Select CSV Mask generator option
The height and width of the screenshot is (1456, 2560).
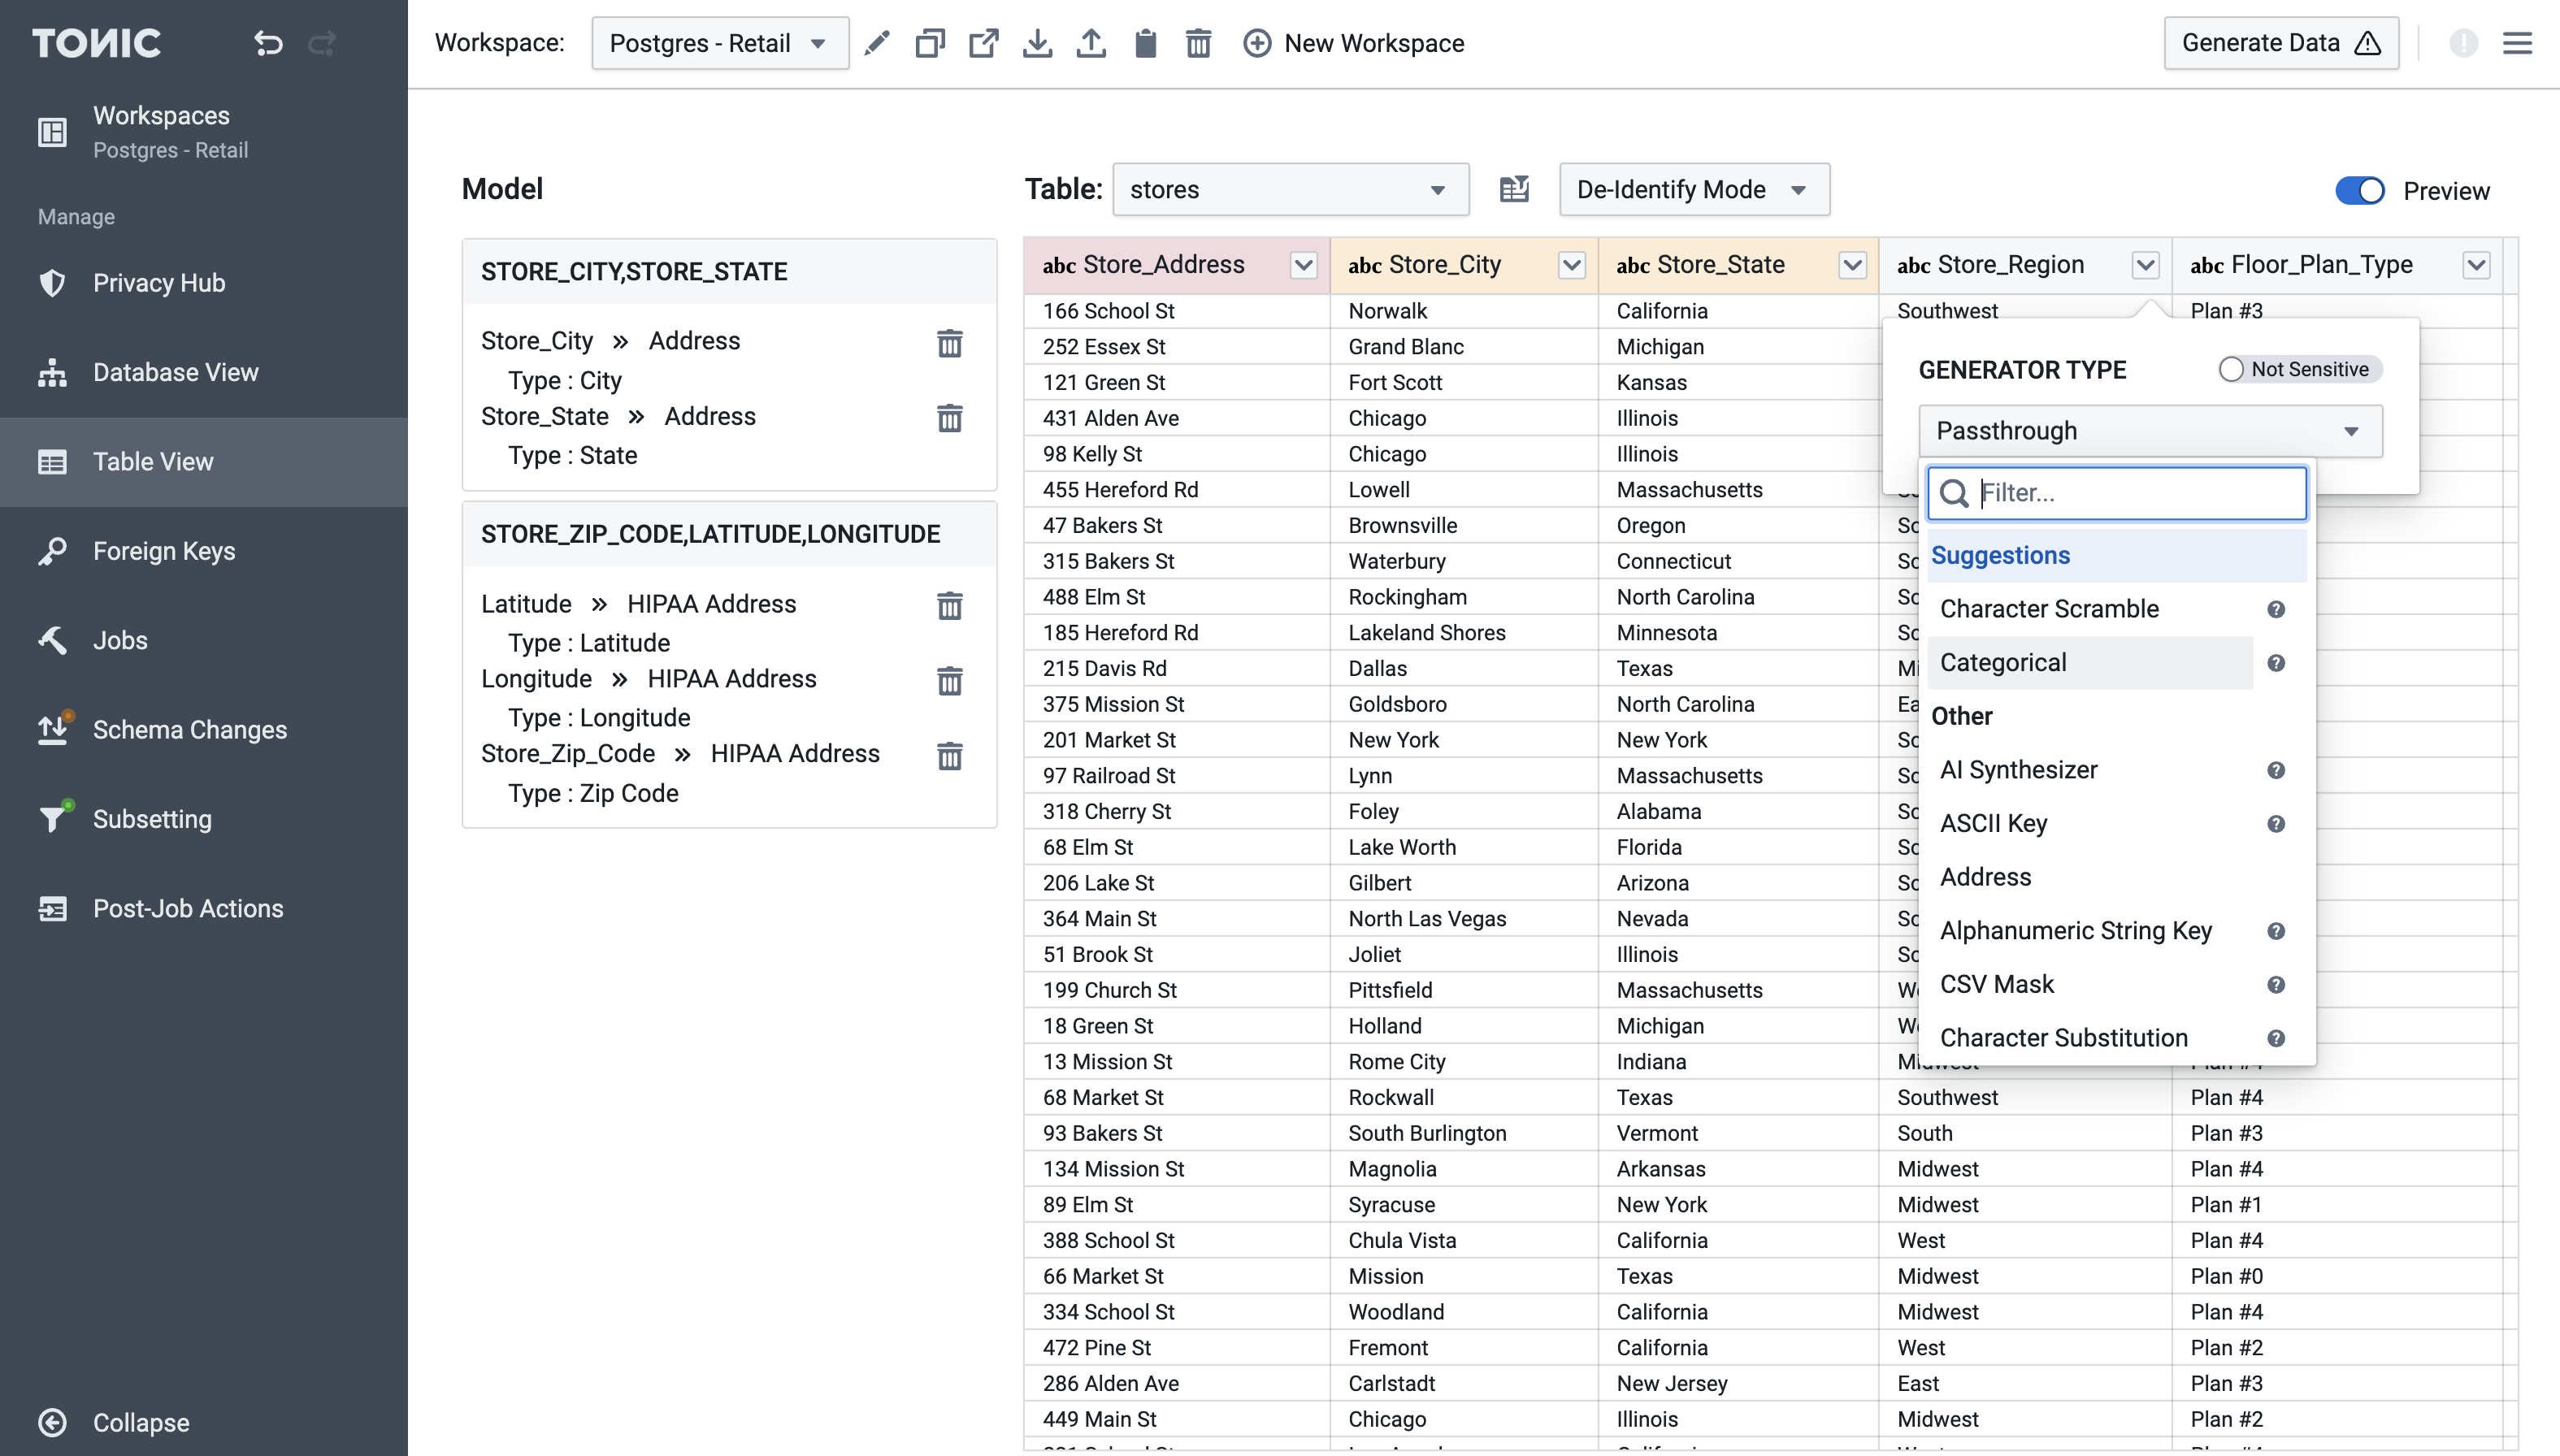tap(2090, 985)
